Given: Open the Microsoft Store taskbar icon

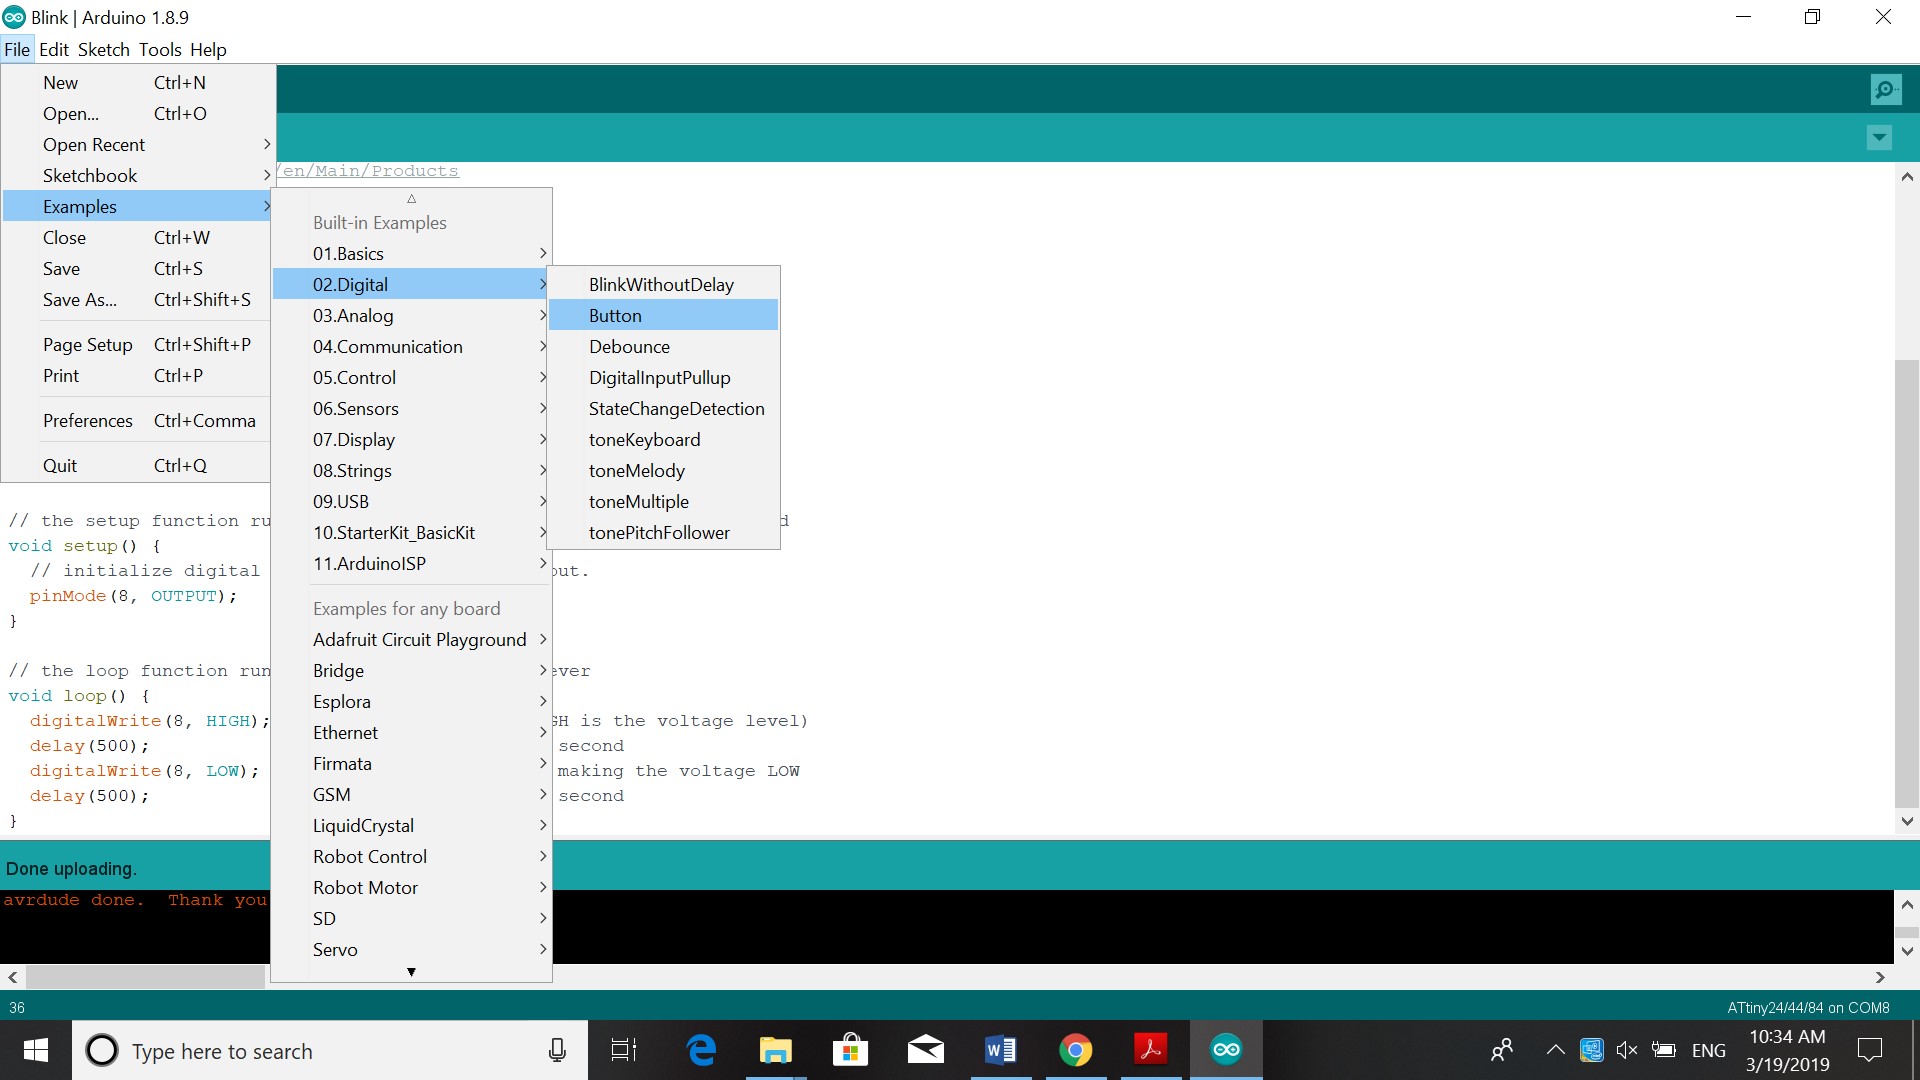Looking at the screenshot, I should point(850,1050).
